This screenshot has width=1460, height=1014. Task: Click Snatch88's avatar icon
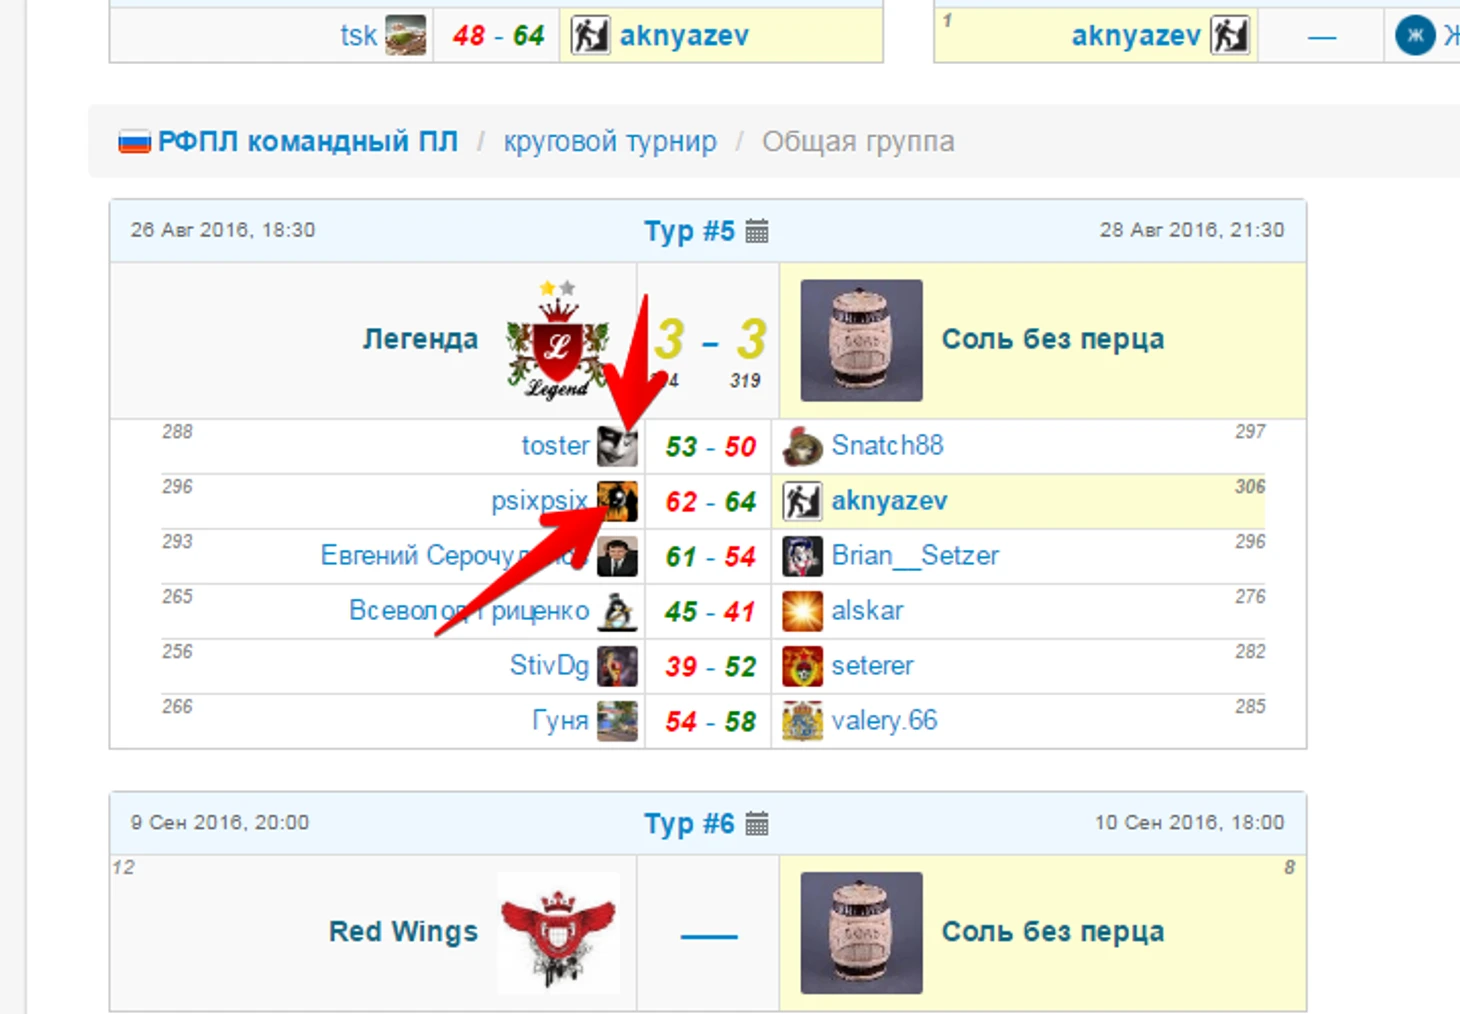point(802,446)
